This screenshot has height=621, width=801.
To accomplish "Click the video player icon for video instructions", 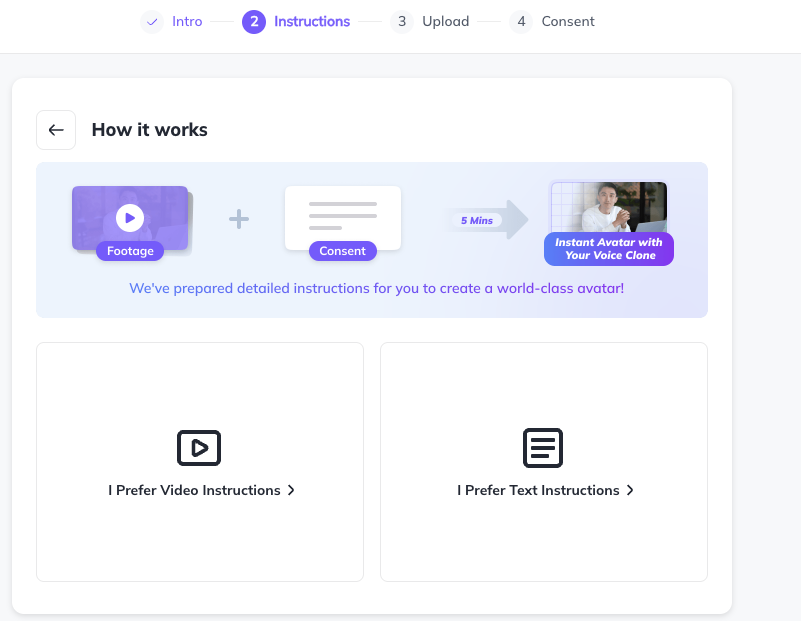I will point(199,448).
